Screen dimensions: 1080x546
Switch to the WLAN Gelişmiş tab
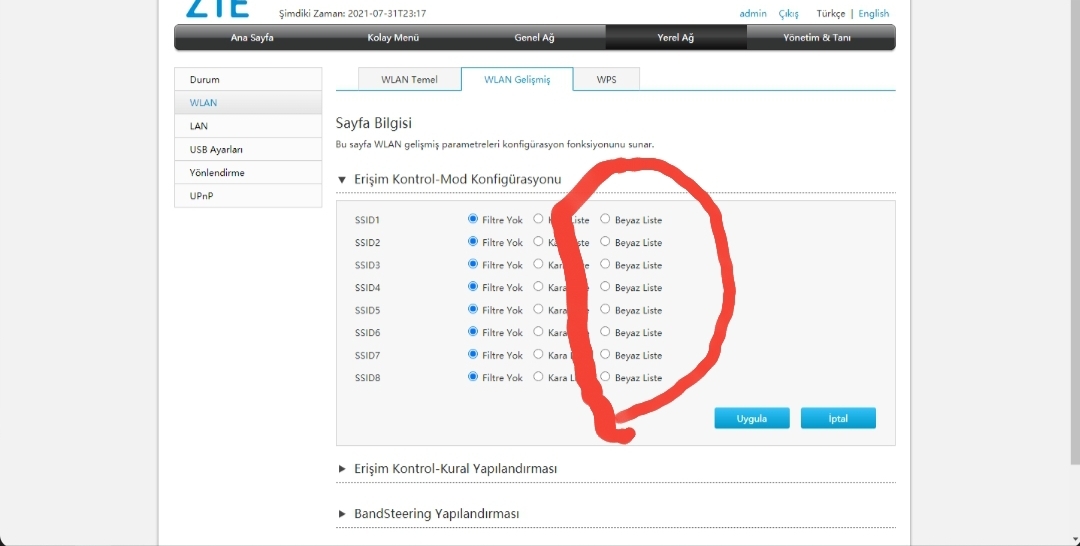(x=517, y=79)
